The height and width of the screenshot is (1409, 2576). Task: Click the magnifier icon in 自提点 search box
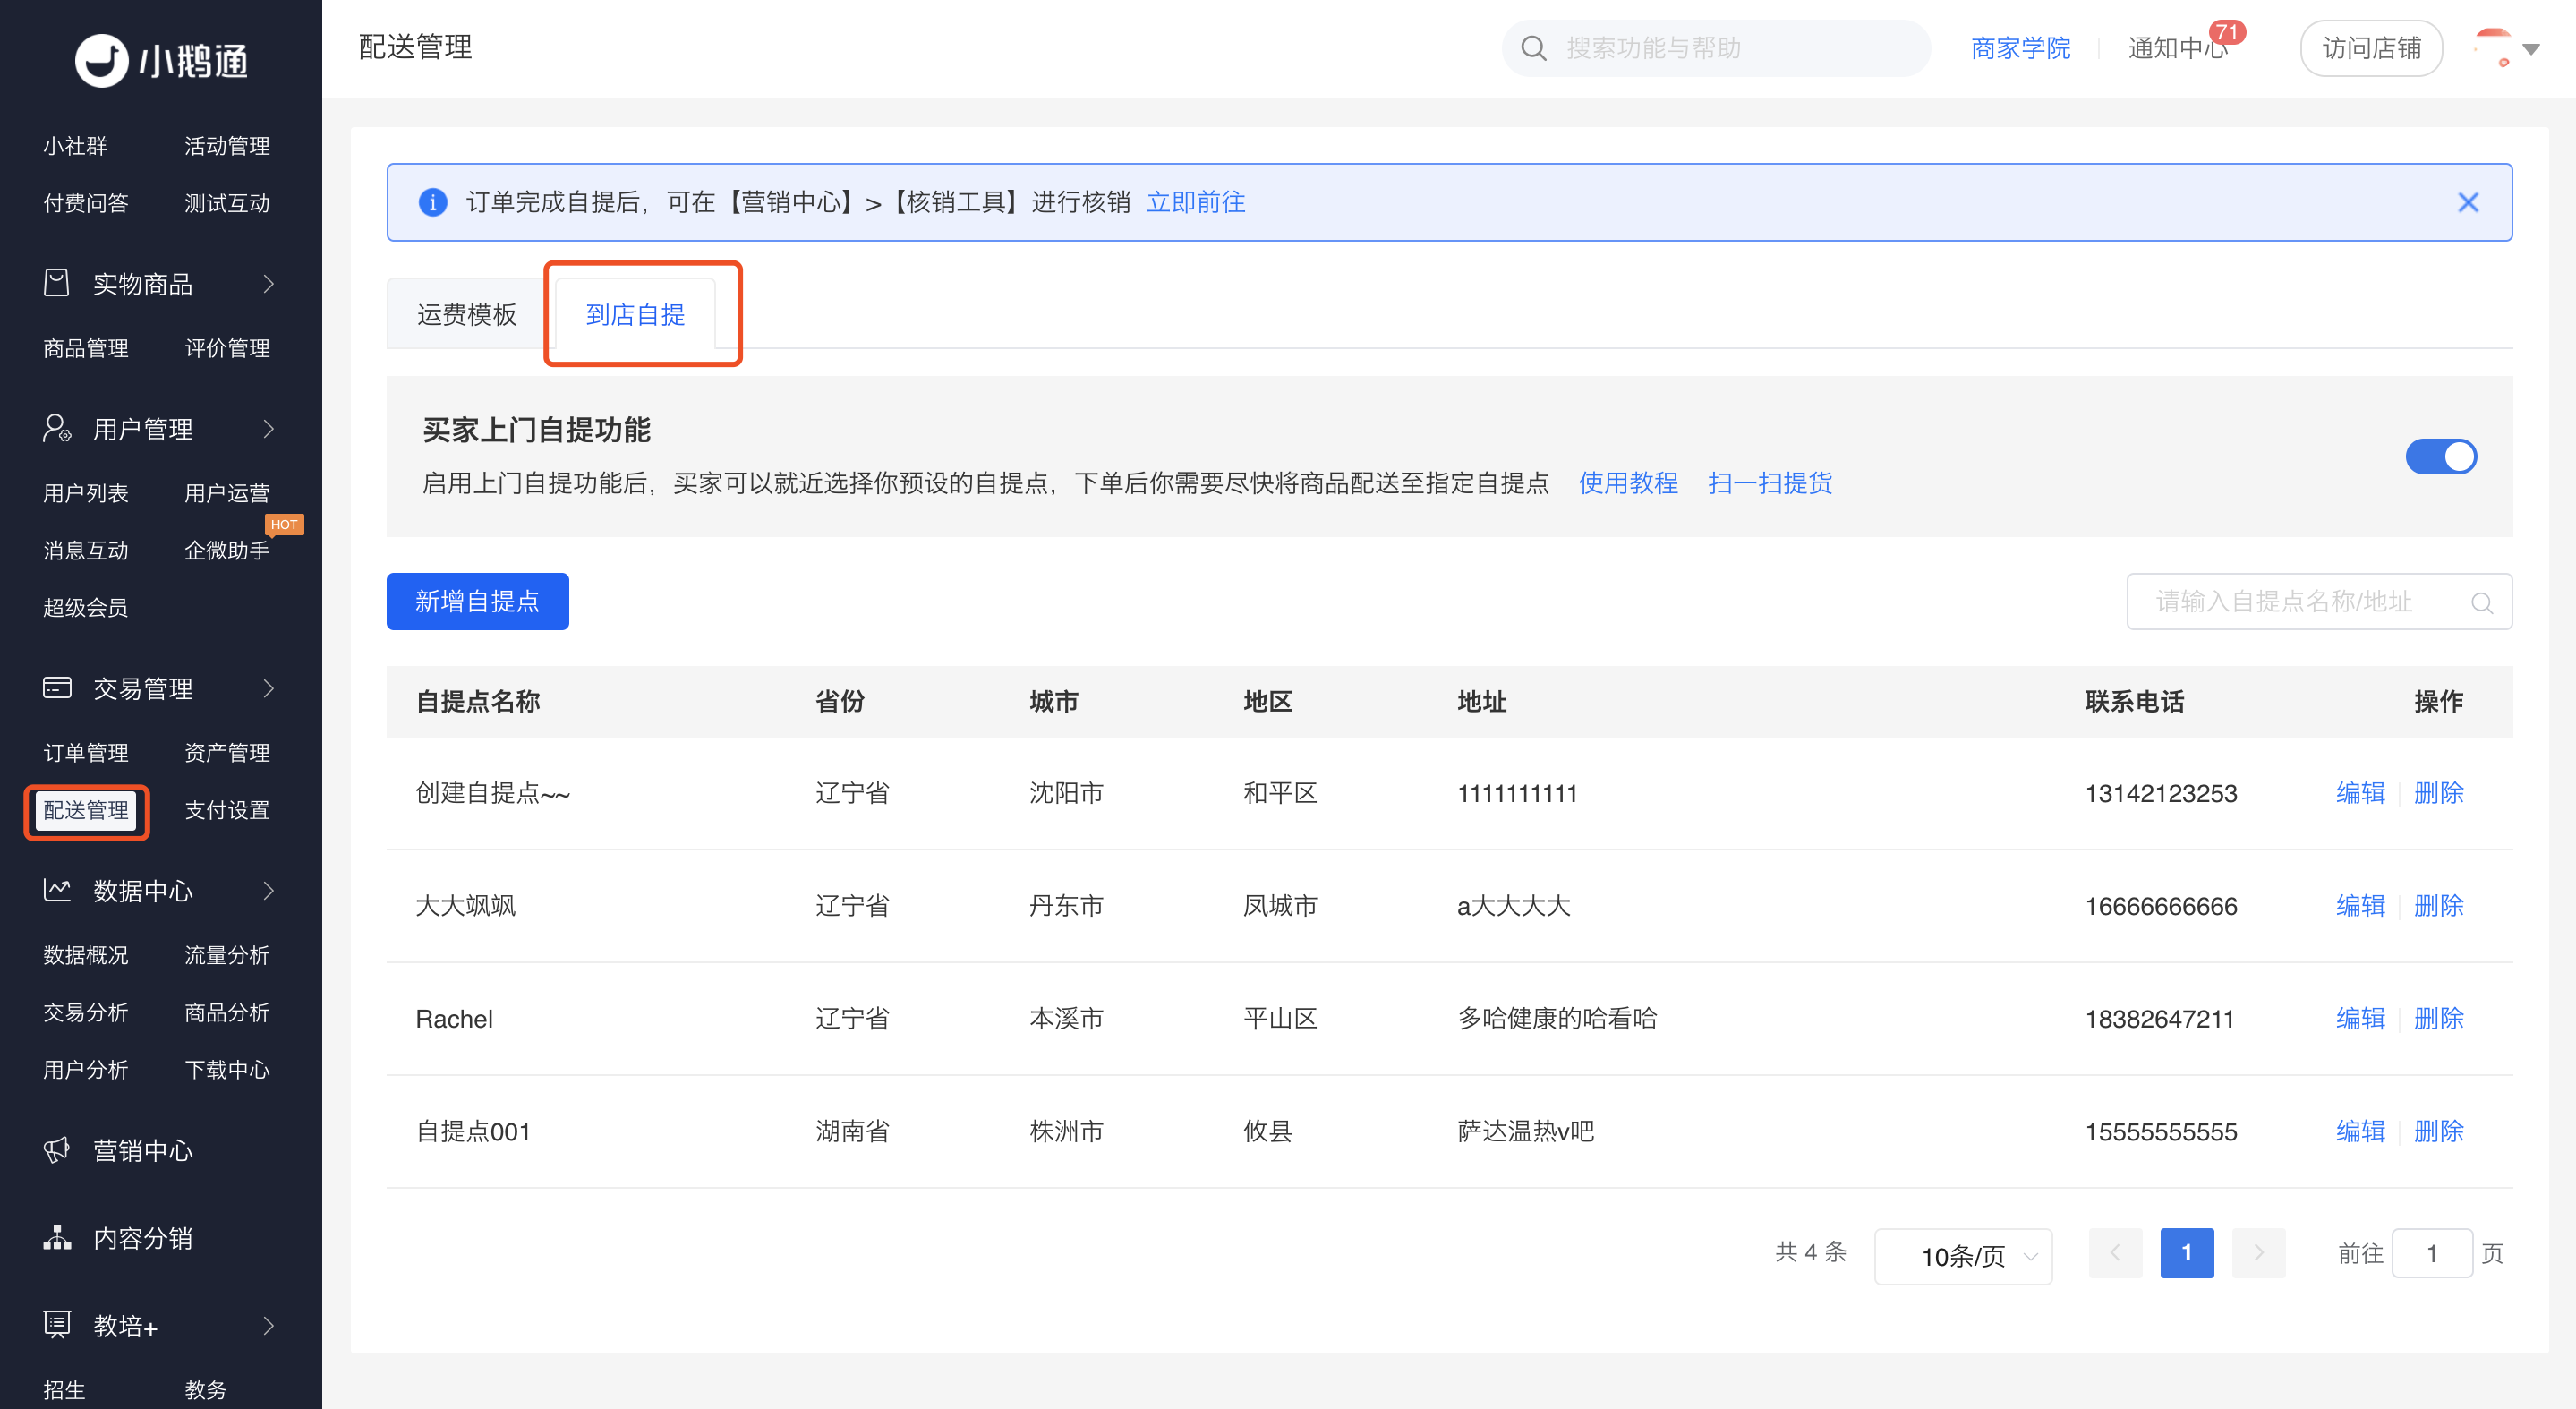[x=2481, y=602]
